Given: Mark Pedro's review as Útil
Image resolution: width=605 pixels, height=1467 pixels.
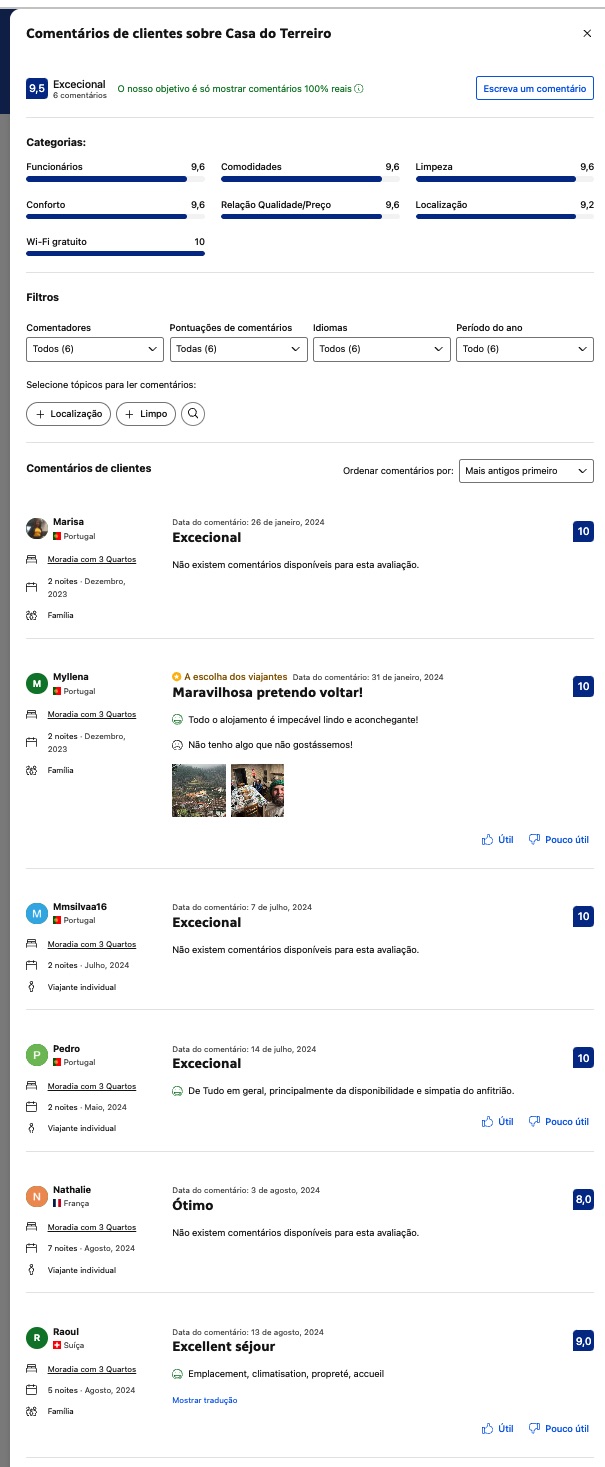Looking at the screenshot, I should pos(498,1122).
